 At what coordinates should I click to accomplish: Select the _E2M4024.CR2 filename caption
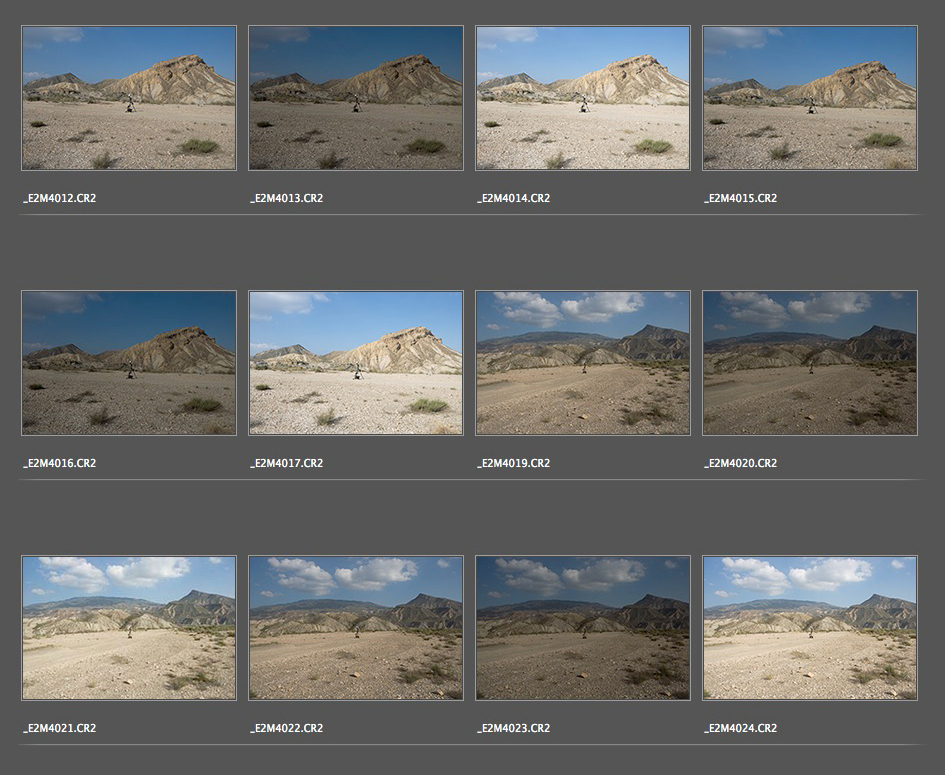click(x=741, y=728)
